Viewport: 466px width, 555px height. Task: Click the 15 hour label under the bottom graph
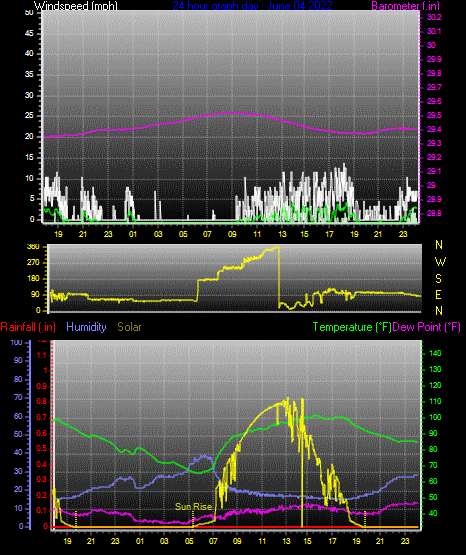tap(307, 541)
